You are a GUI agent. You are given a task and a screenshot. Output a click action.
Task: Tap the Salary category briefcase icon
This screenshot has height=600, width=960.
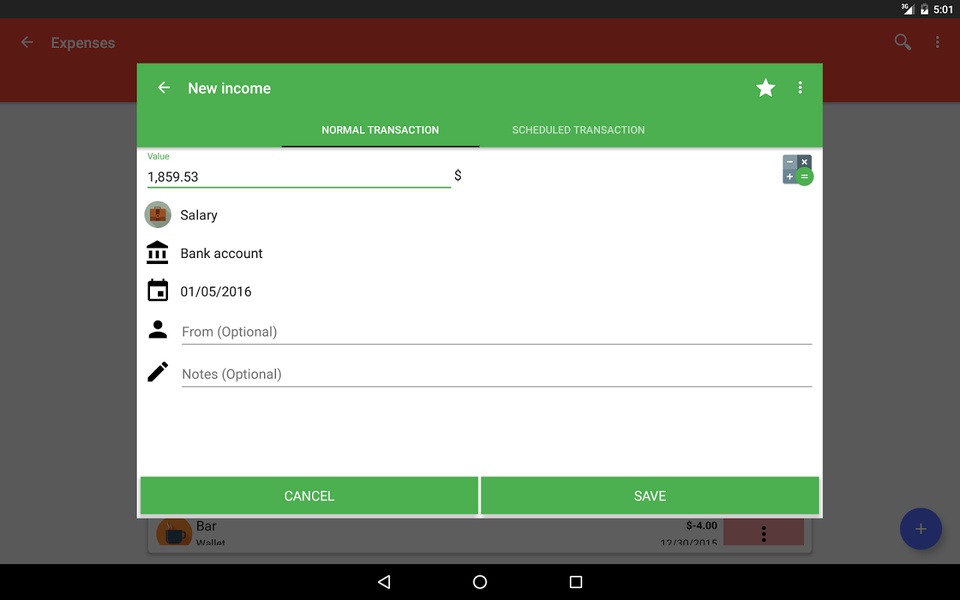(x=158, y=215)
